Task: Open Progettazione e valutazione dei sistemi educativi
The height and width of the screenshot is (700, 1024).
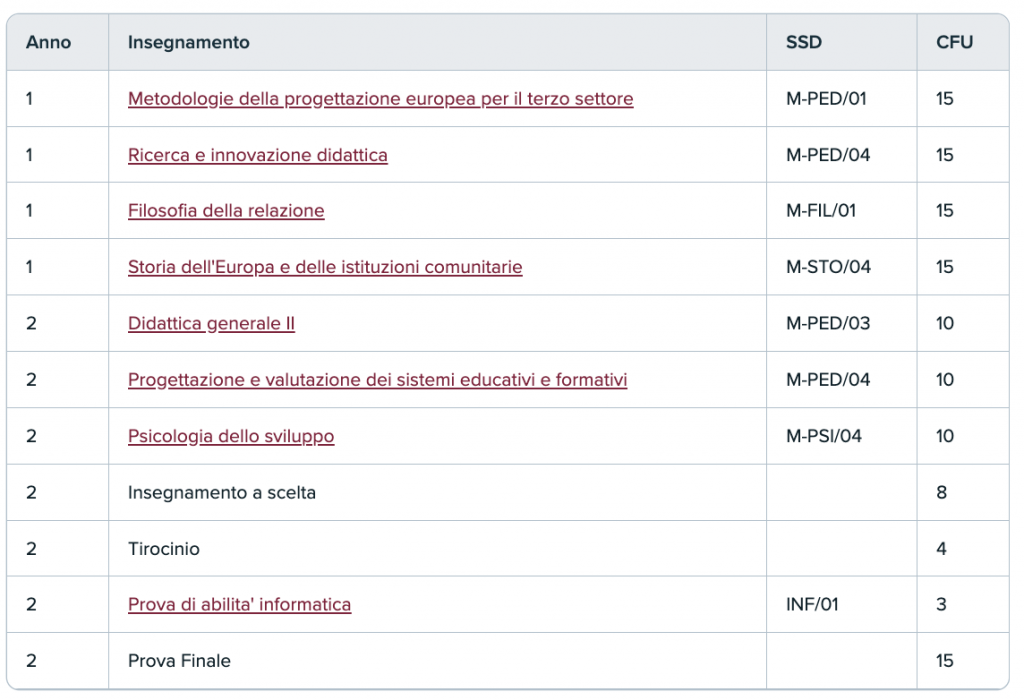Action: [377, 380]
